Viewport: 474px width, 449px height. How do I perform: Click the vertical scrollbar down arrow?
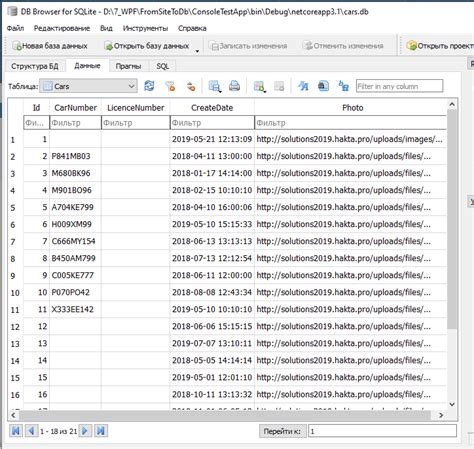point(452,404)
